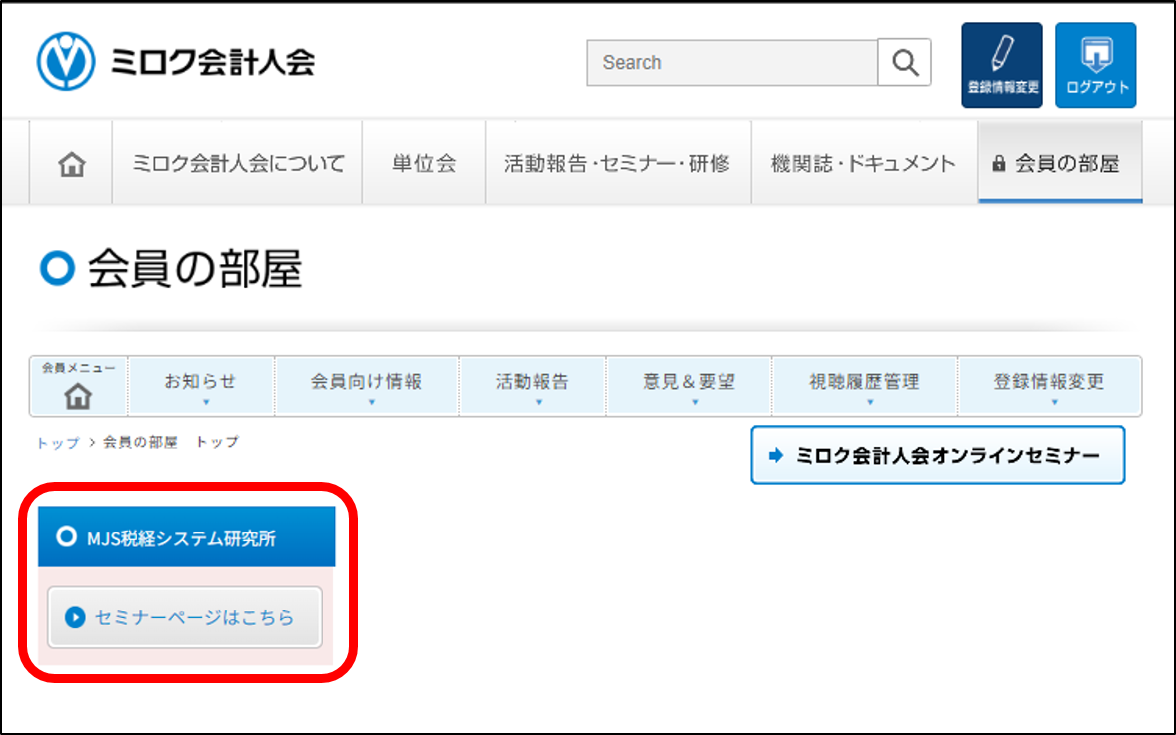Screen dimensions: 1176x735
Task: Open 機関誌・ドキュメント menu
Action: pos(864,163)
